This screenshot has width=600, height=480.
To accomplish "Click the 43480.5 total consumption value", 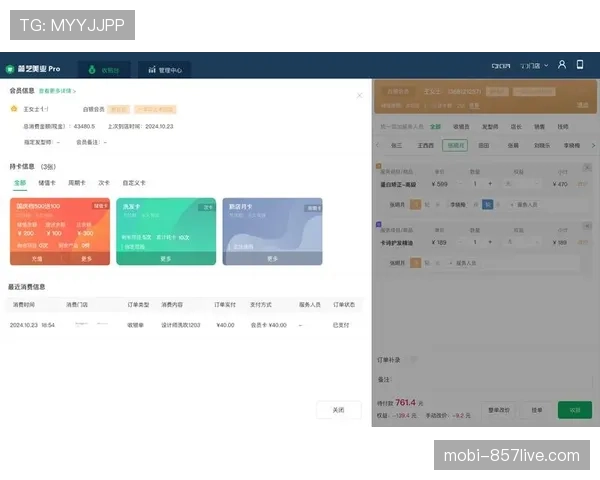I will (84, 126).
